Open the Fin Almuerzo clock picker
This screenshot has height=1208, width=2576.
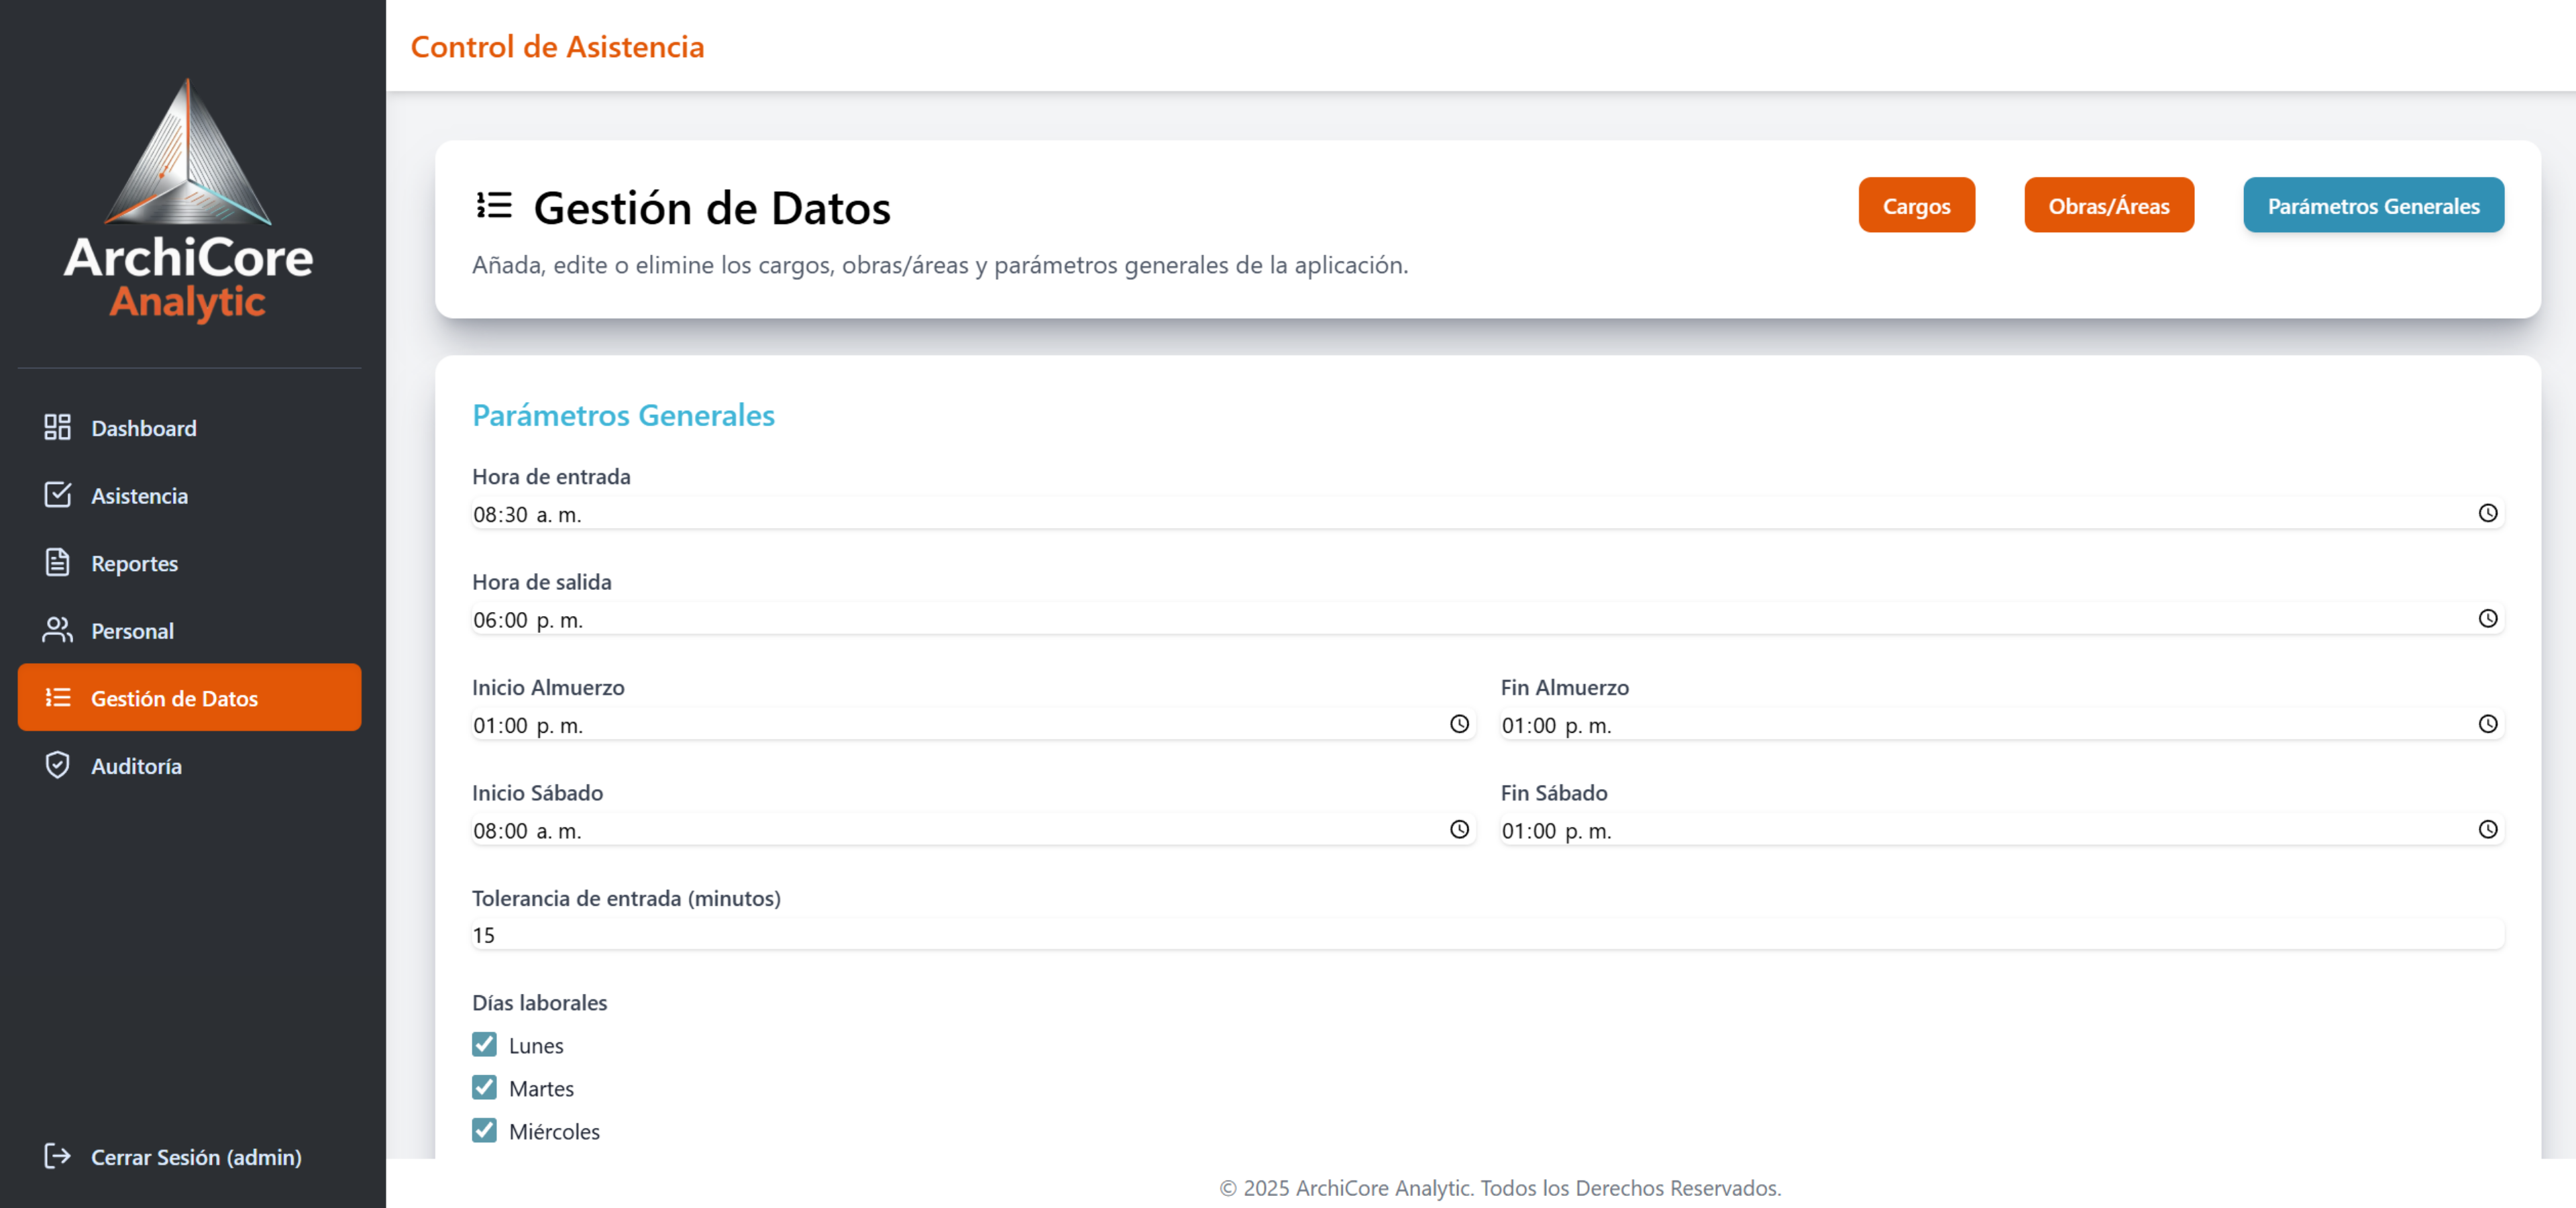click(x=2488, y=724)
